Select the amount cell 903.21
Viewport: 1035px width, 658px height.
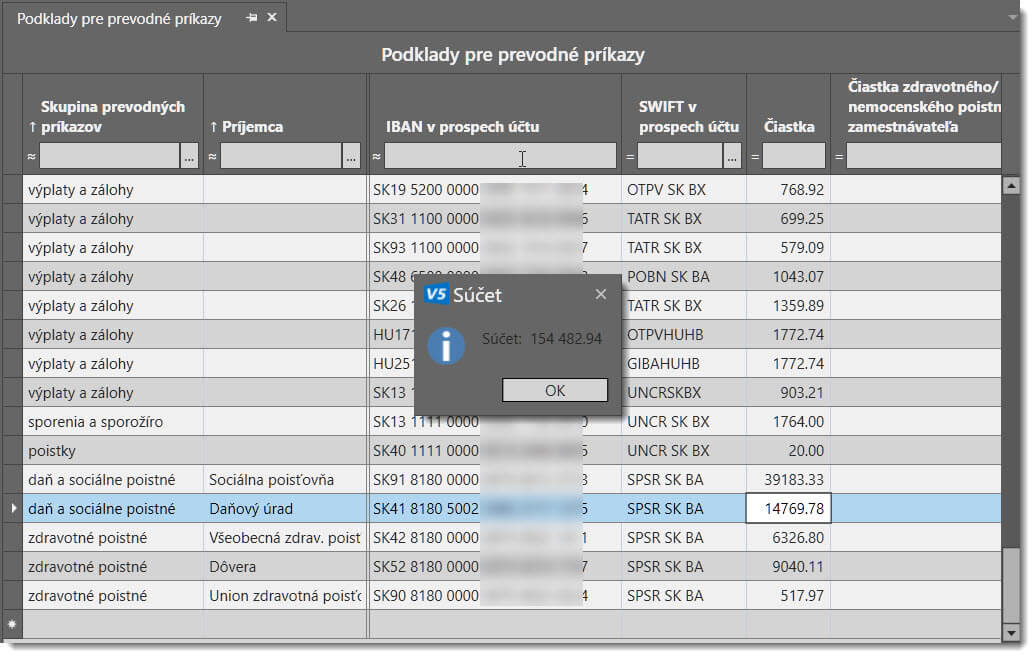[788, 393]
